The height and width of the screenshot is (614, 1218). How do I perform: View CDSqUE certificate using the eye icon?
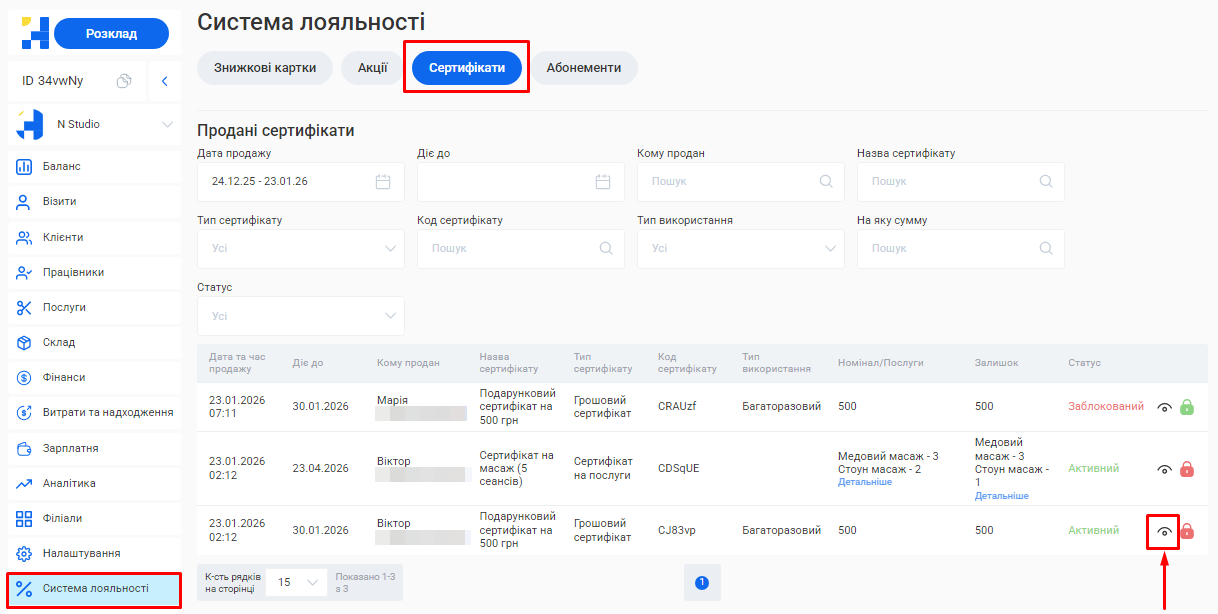[x=1164, y=469]
